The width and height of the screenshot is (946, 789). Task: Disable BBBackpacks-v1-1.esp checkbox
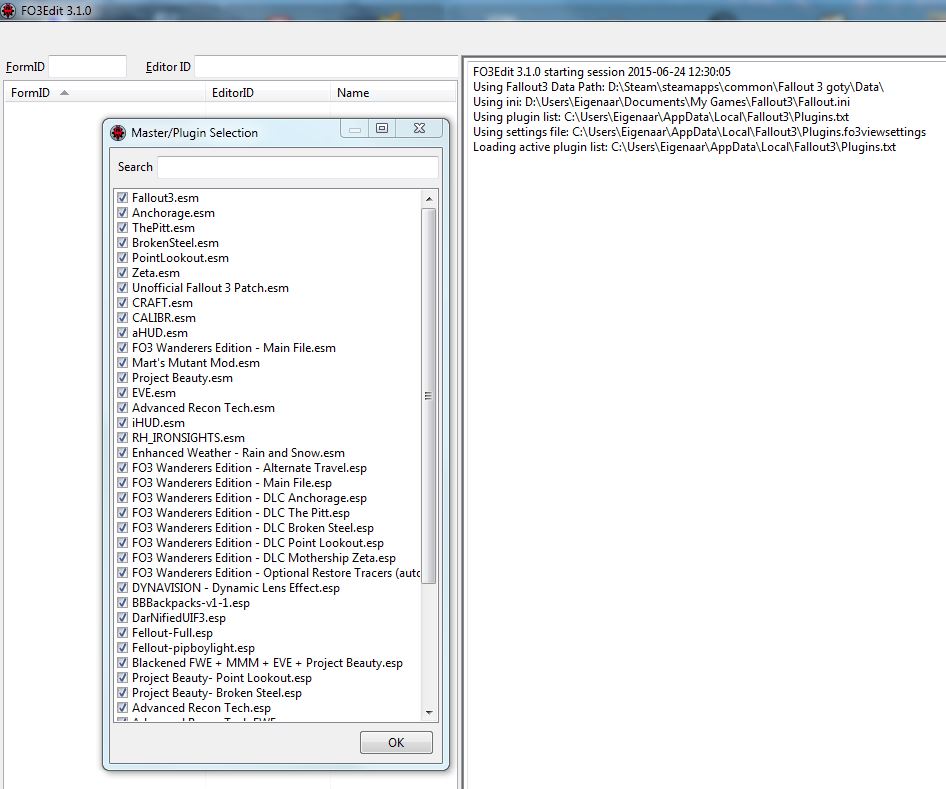click(x=122, y=603)
